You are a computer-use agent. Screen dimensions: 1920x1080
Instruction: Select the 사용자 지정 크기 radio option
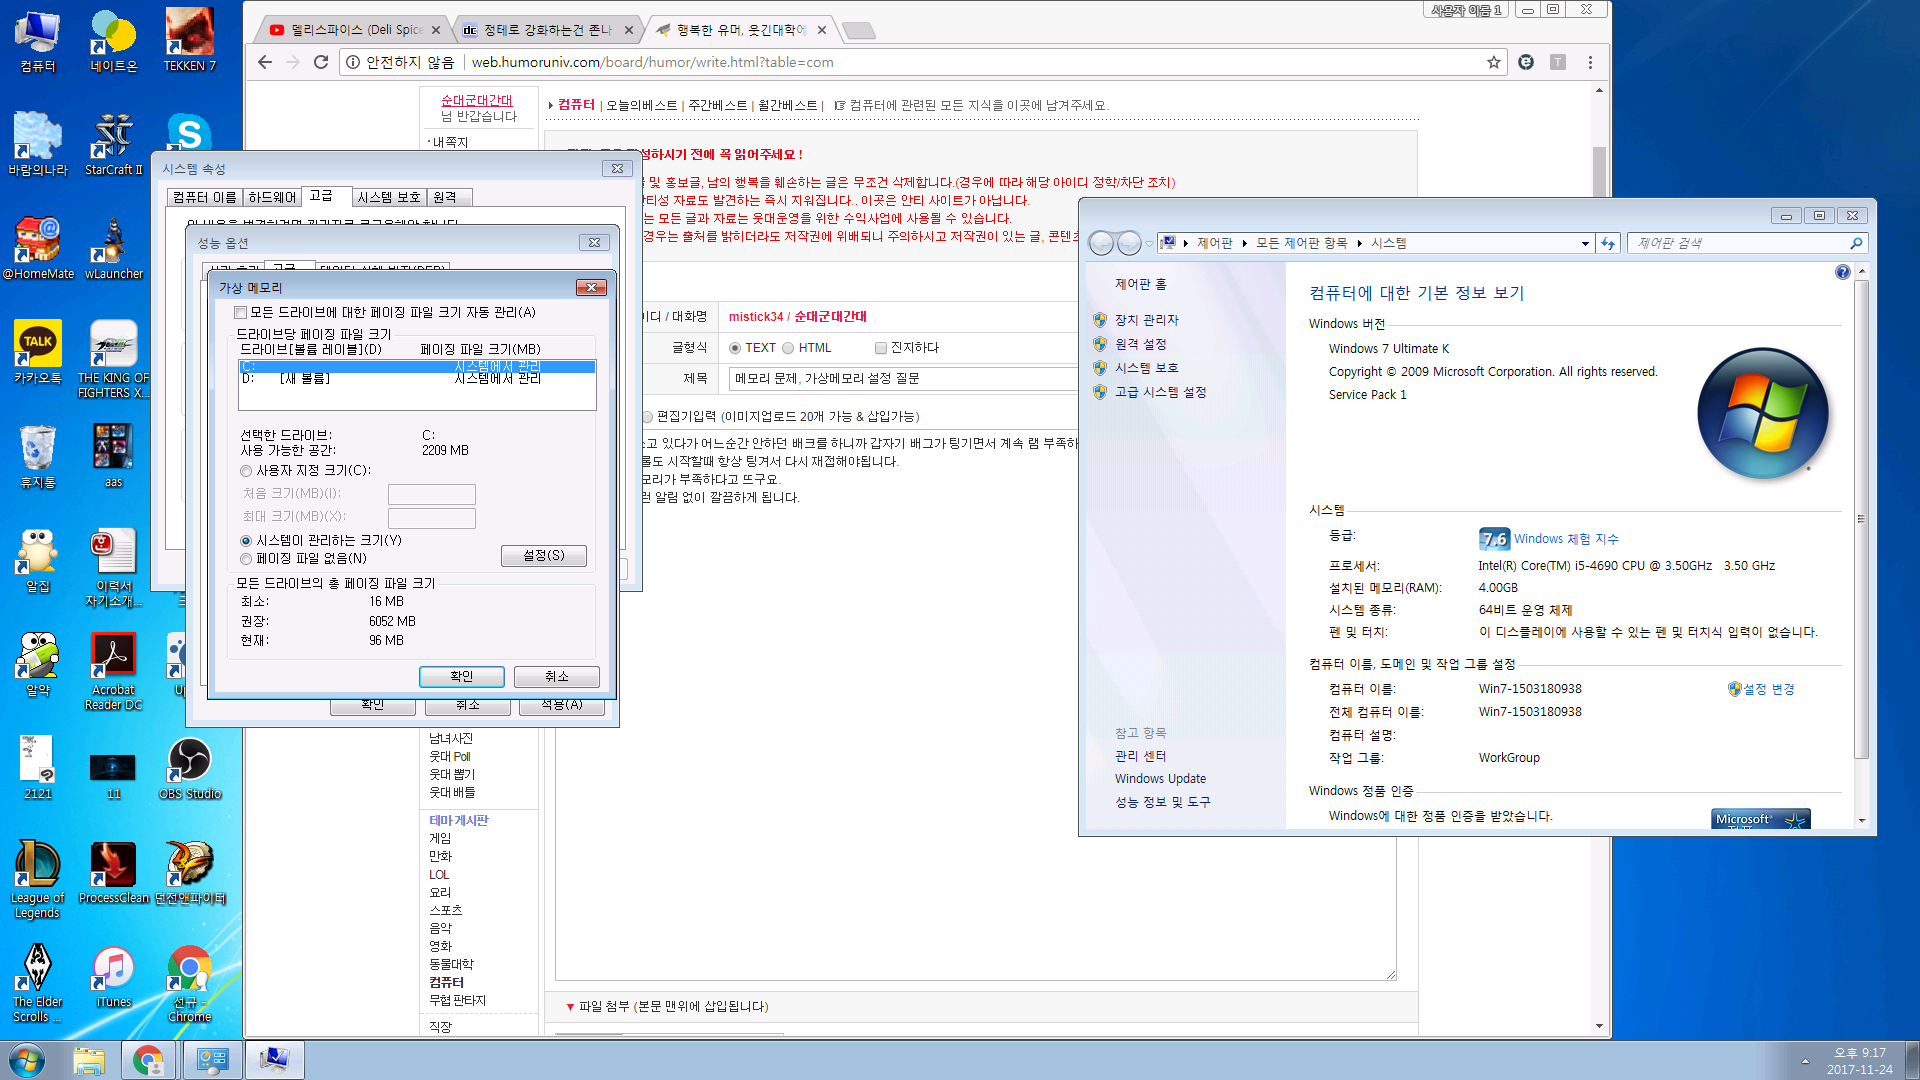click(x=246, y=471)
